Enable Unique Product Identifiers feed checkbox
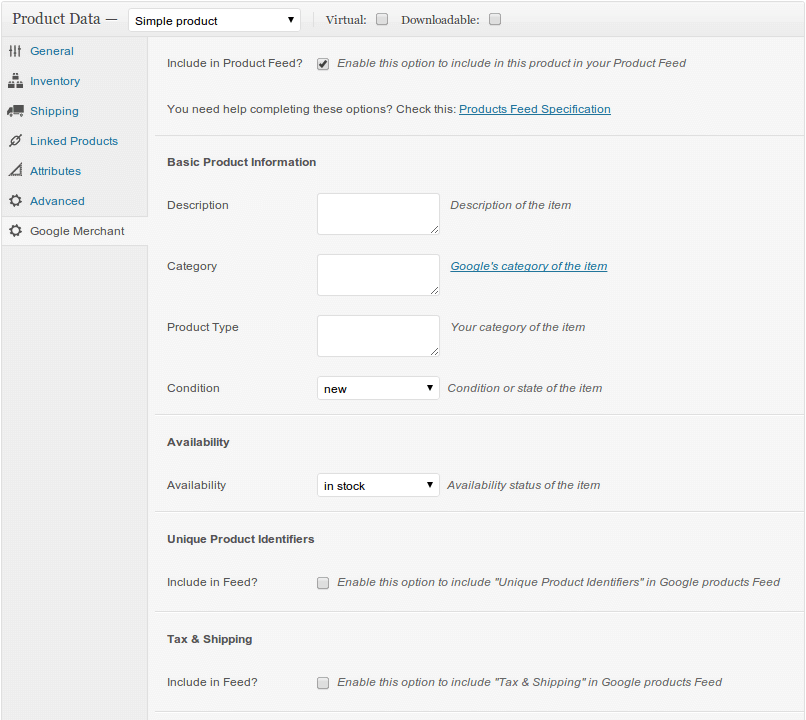Viewport: 806px width, 720px height. click(323, 583)
